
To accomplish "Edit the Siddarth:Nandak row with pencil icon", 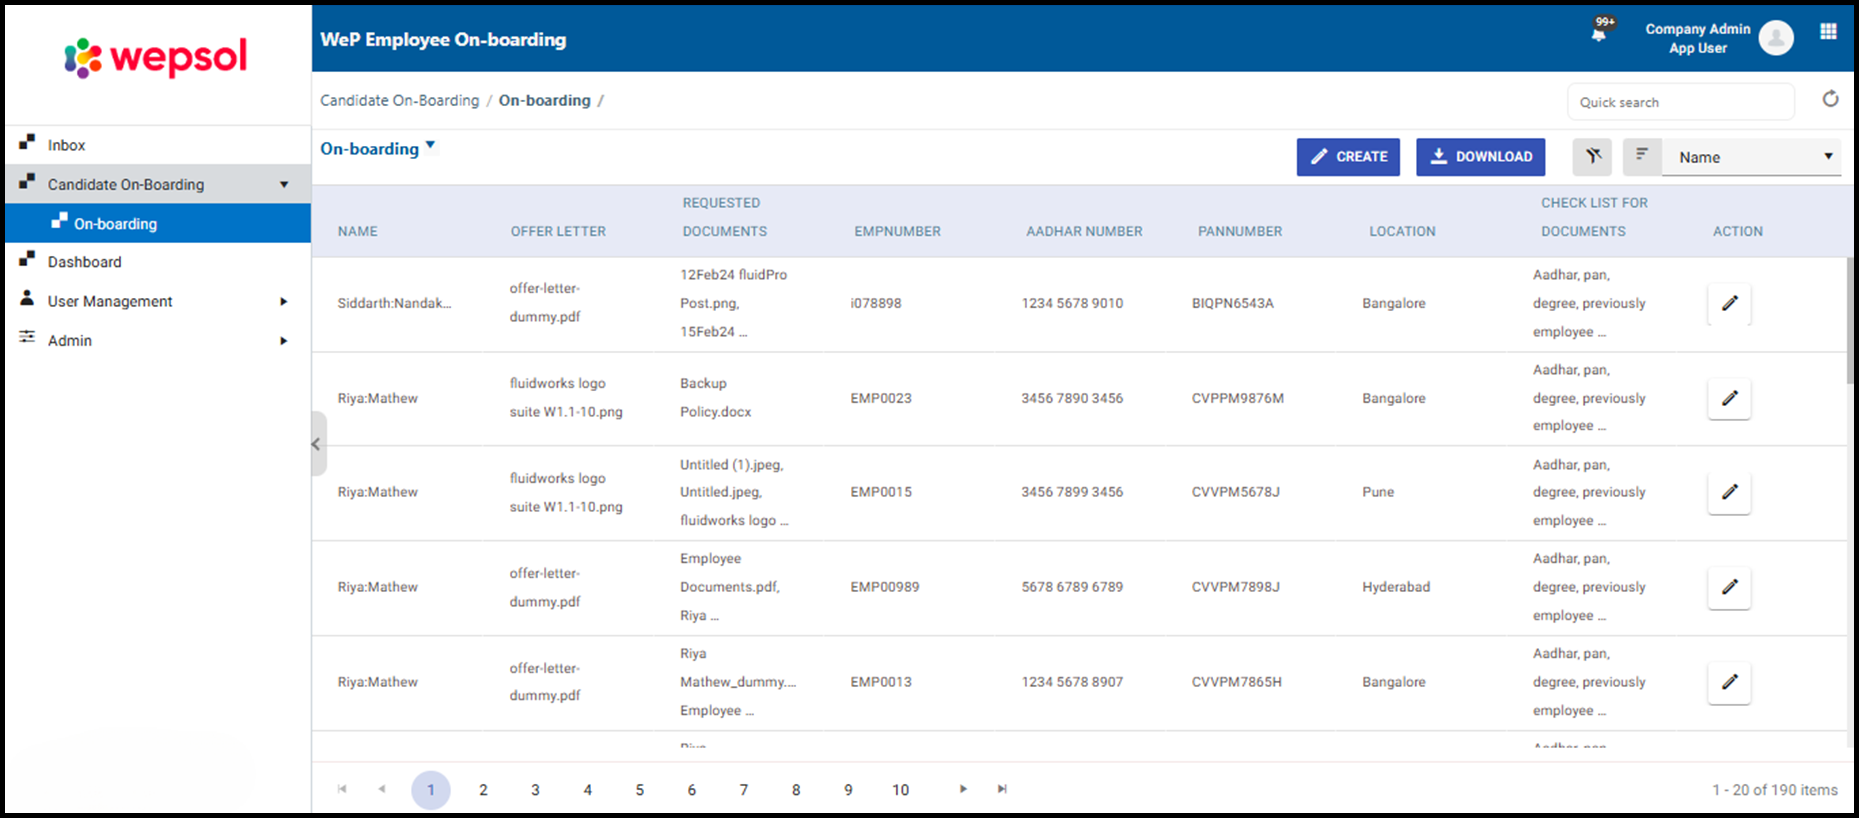I will pos(1729,303).
